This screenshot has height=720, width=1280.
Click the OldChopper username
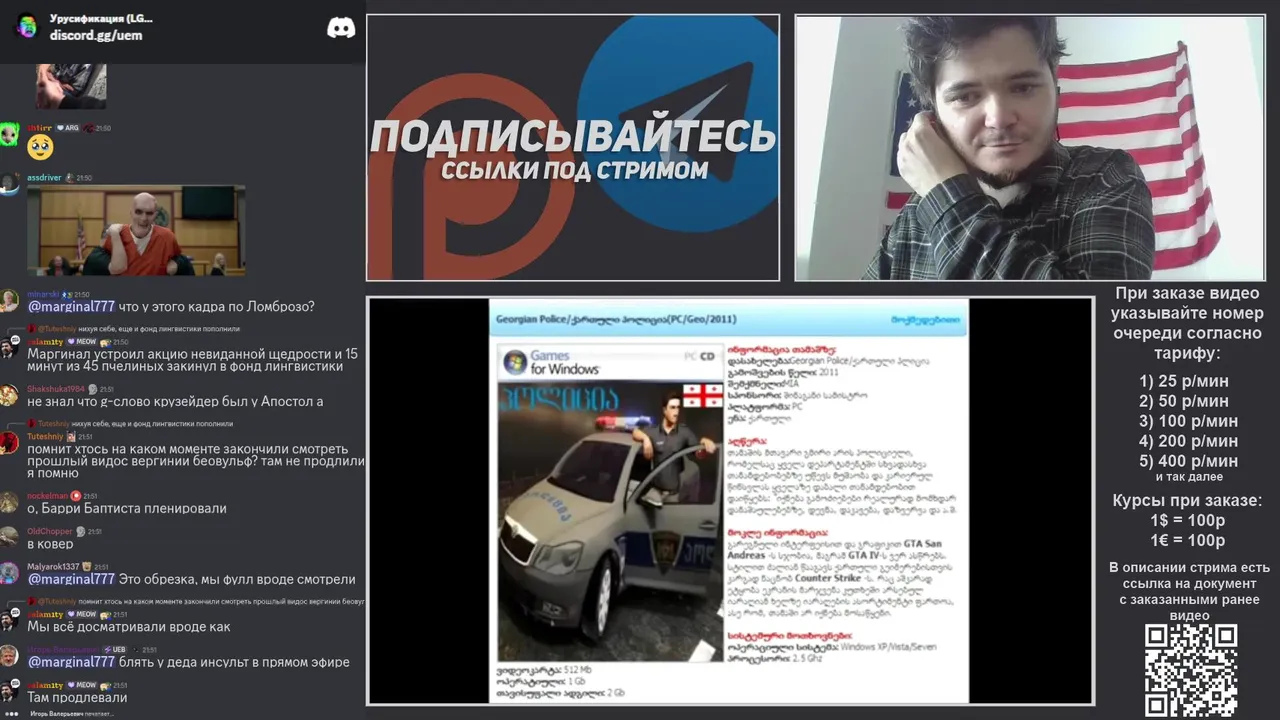coord(50,532)
